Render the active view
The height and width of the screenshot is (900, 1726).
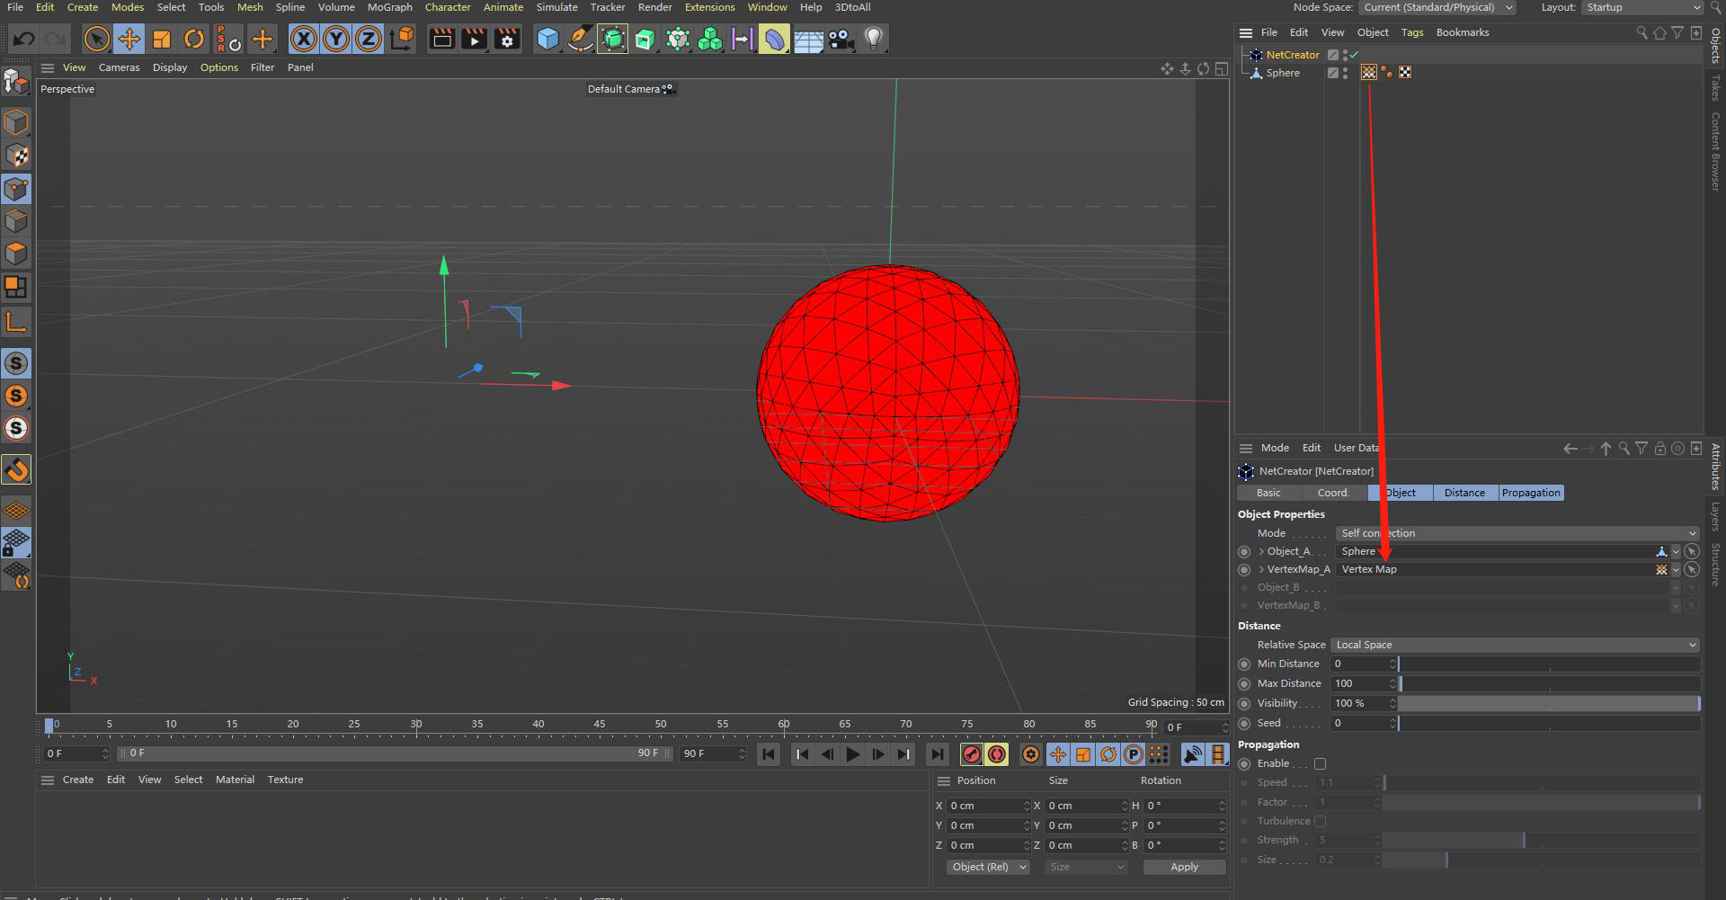point(441,39)
